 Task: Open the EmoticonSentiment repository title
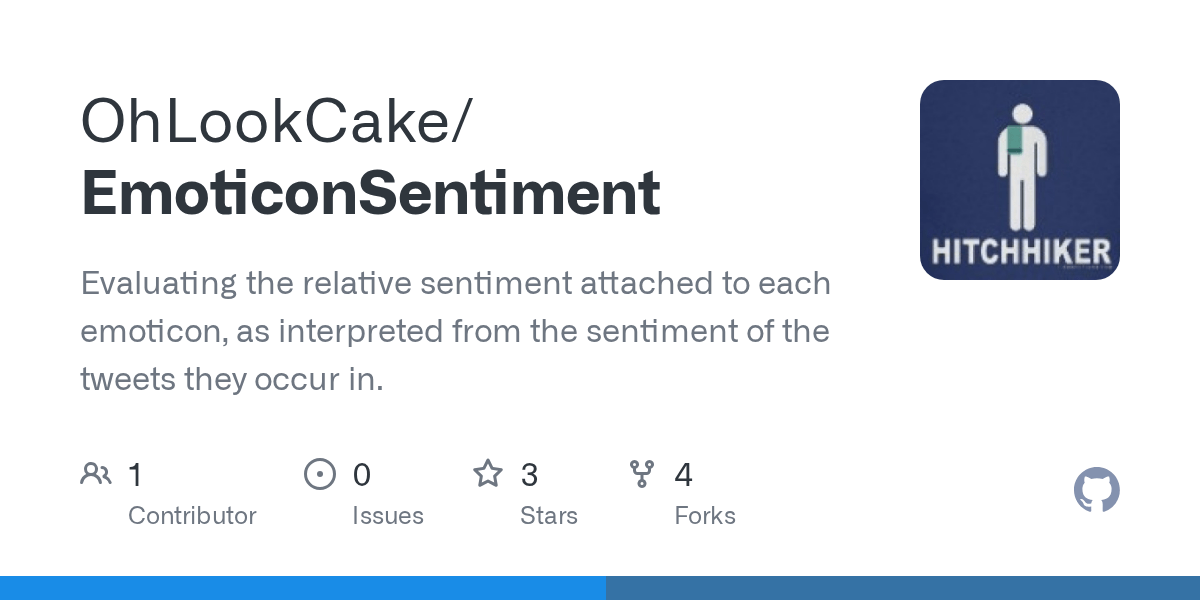(x=370, y=193)
